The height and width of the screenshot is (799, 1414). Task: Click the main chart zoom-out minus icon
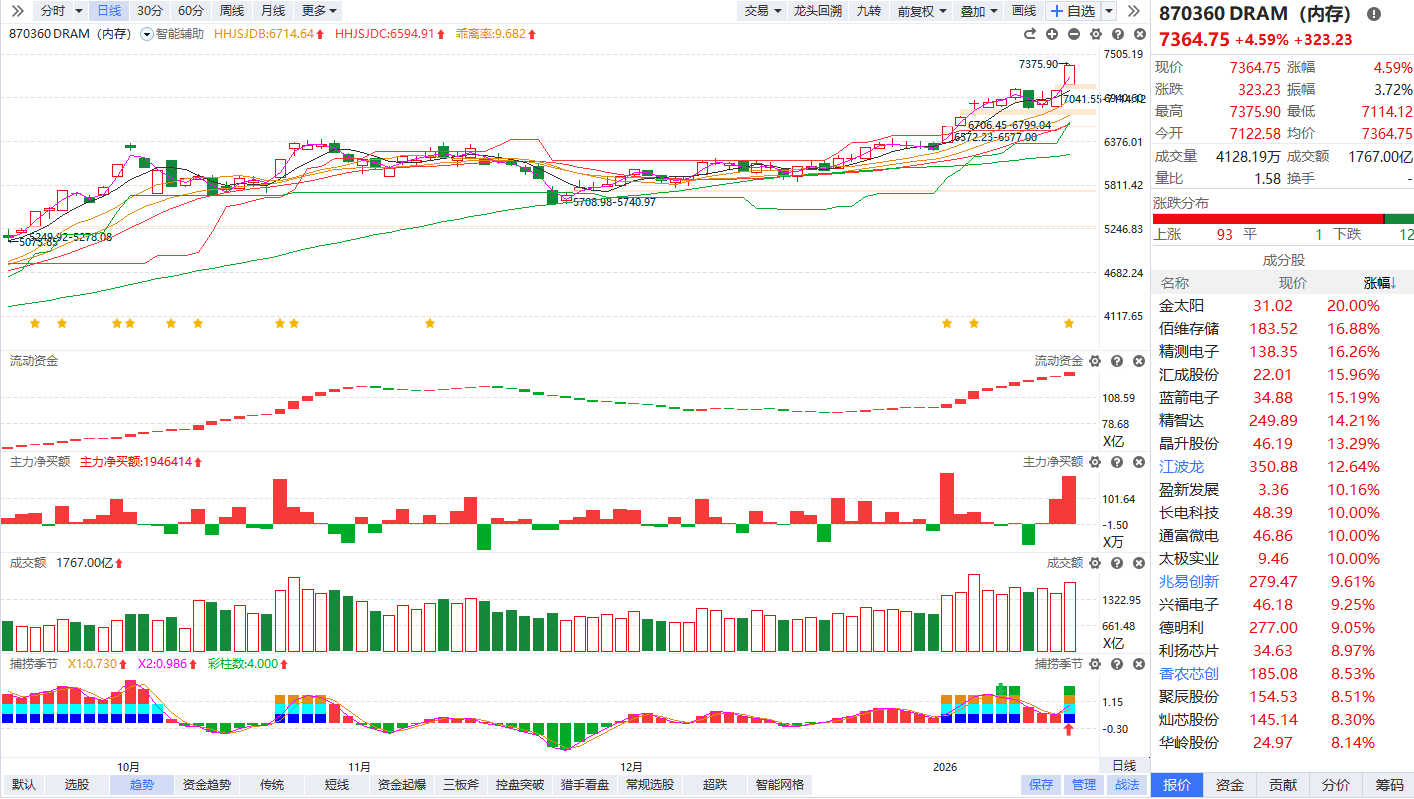tap(1074, 34)
